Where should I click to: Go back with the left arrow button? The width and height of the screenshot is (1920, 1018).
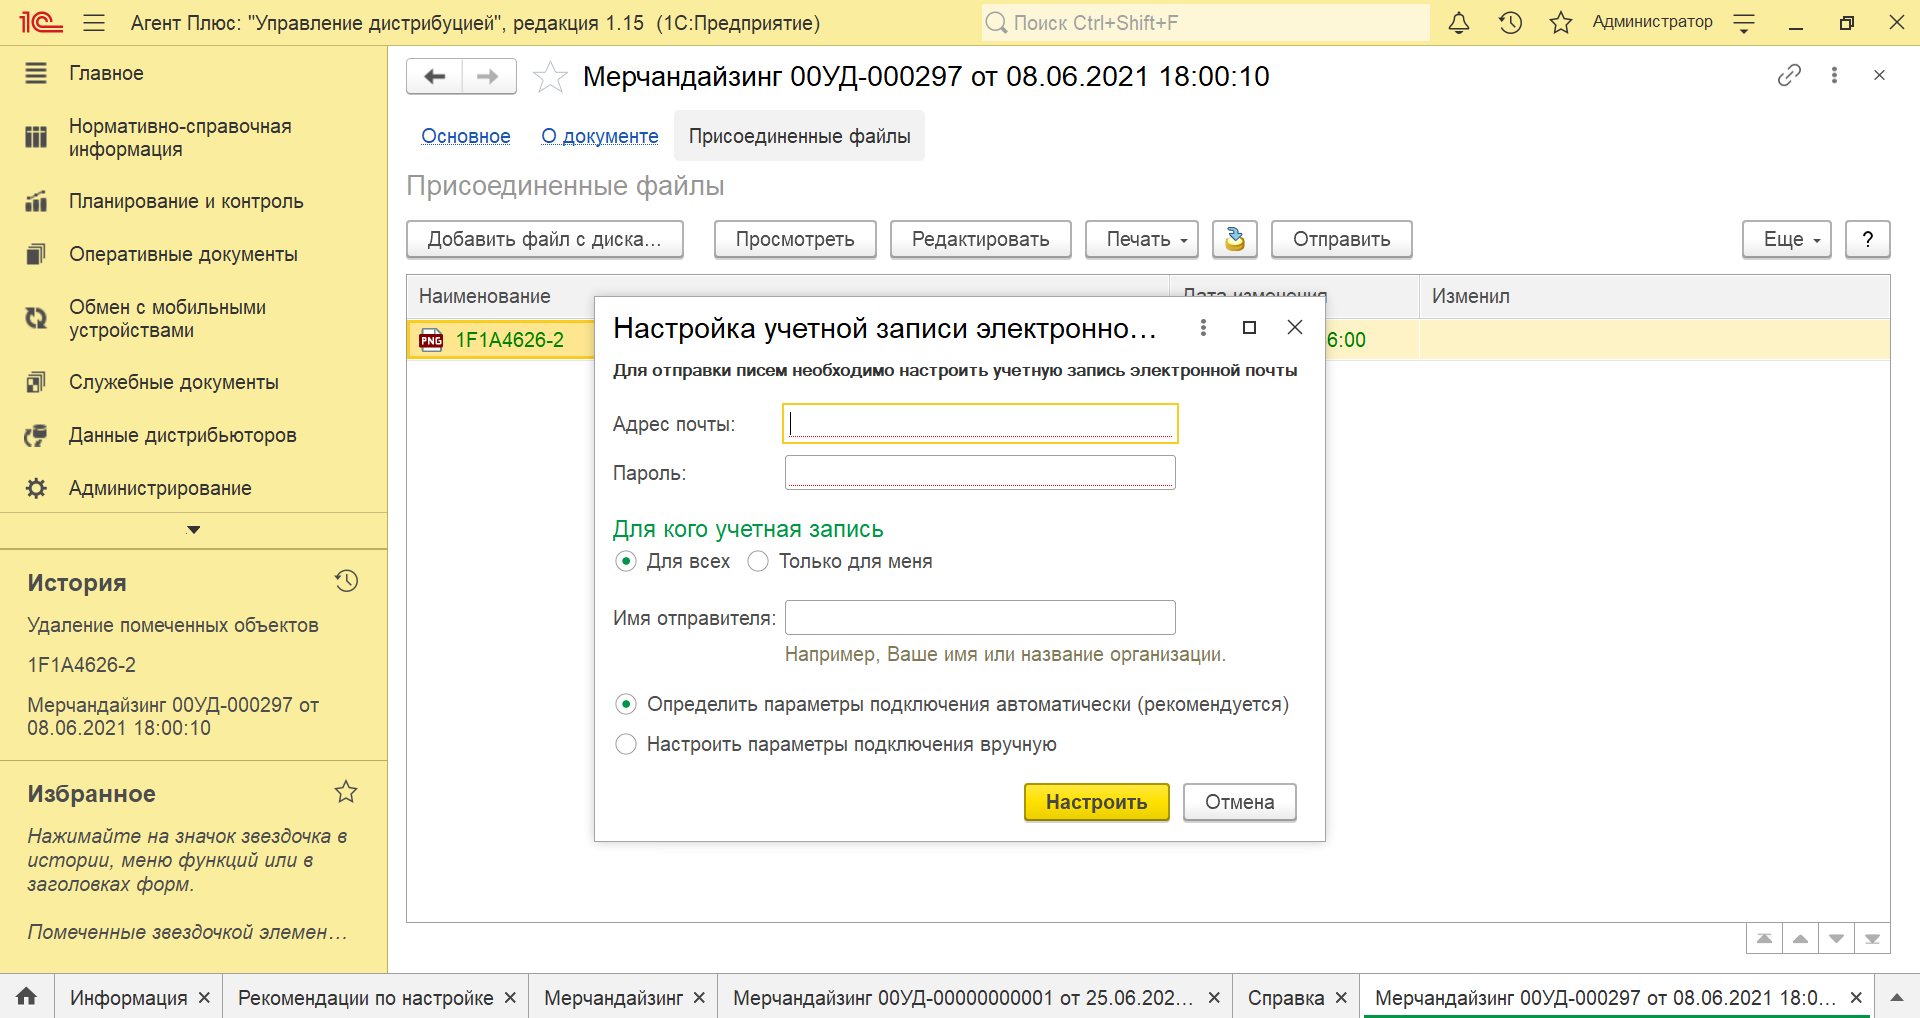pos(434,76)
